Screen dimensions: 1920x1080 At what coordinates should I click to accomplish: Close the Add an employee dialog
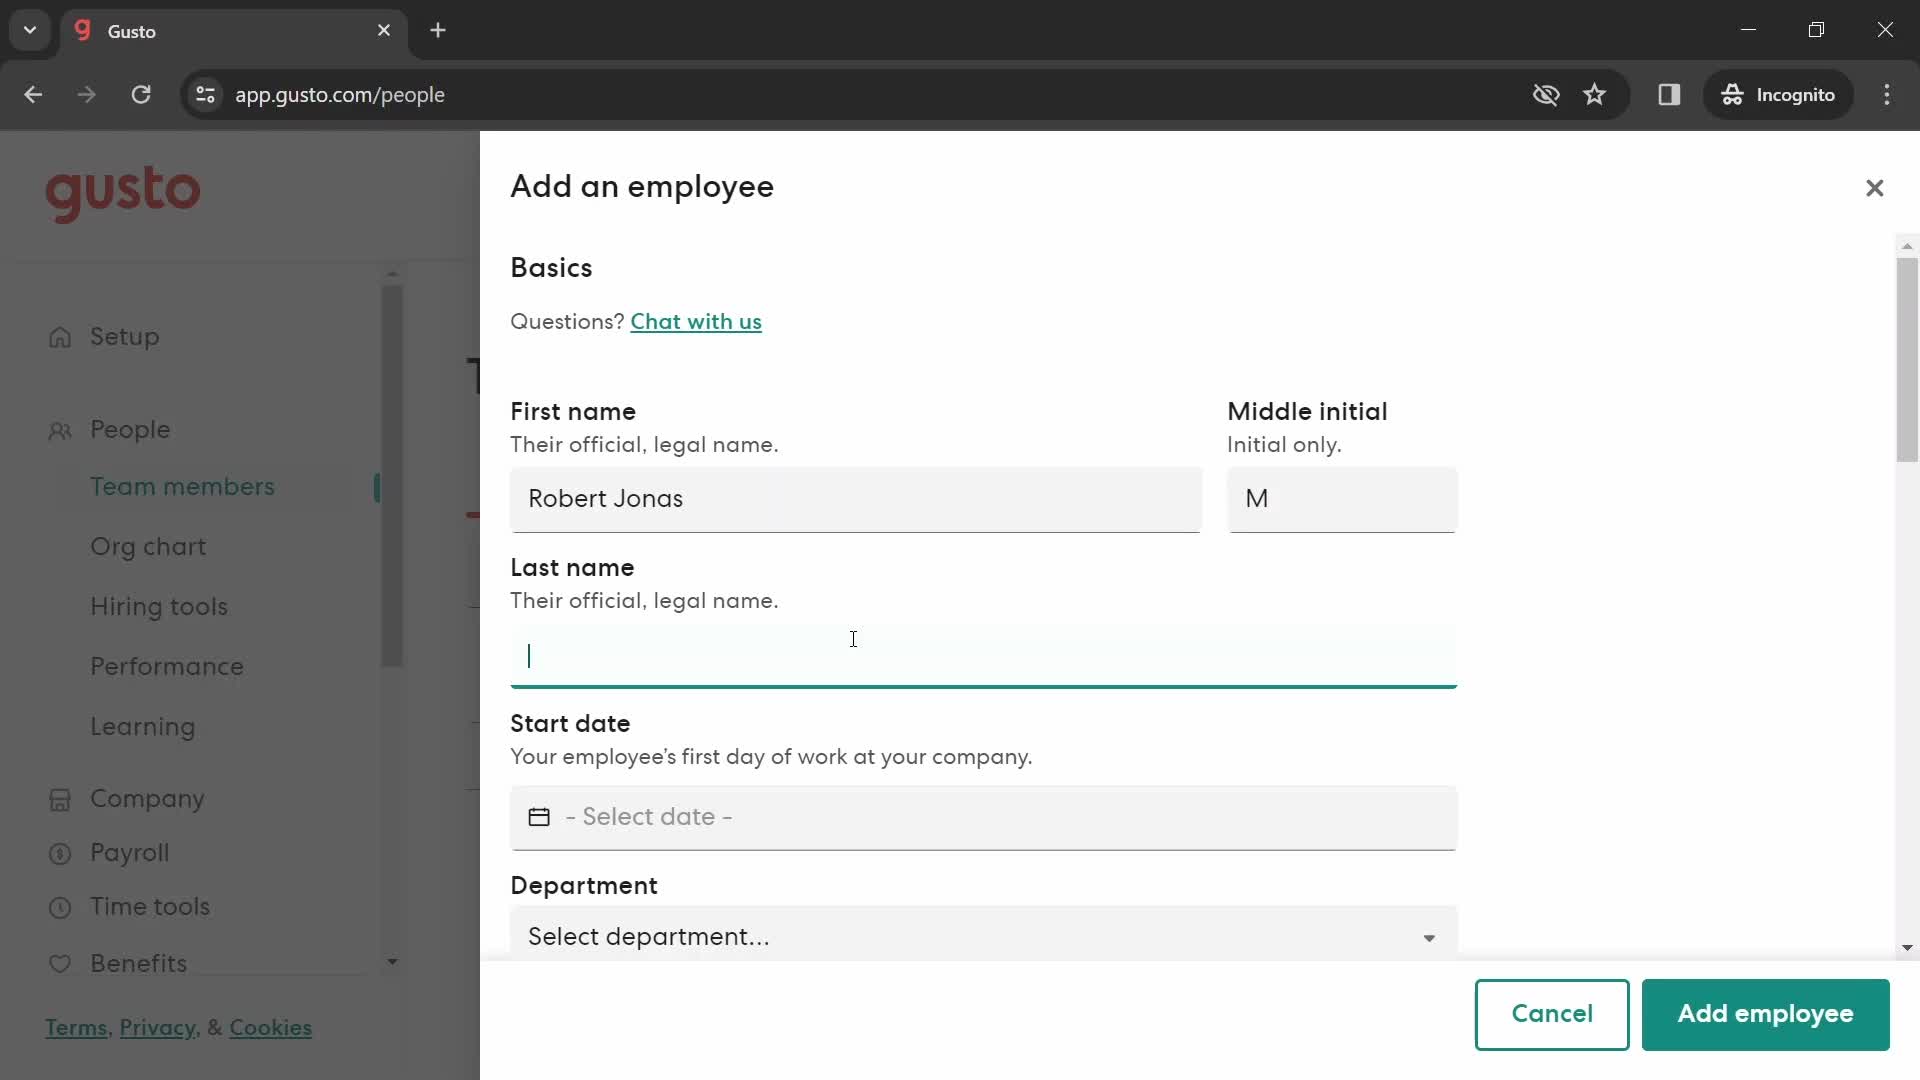(x=1875, y=187)
